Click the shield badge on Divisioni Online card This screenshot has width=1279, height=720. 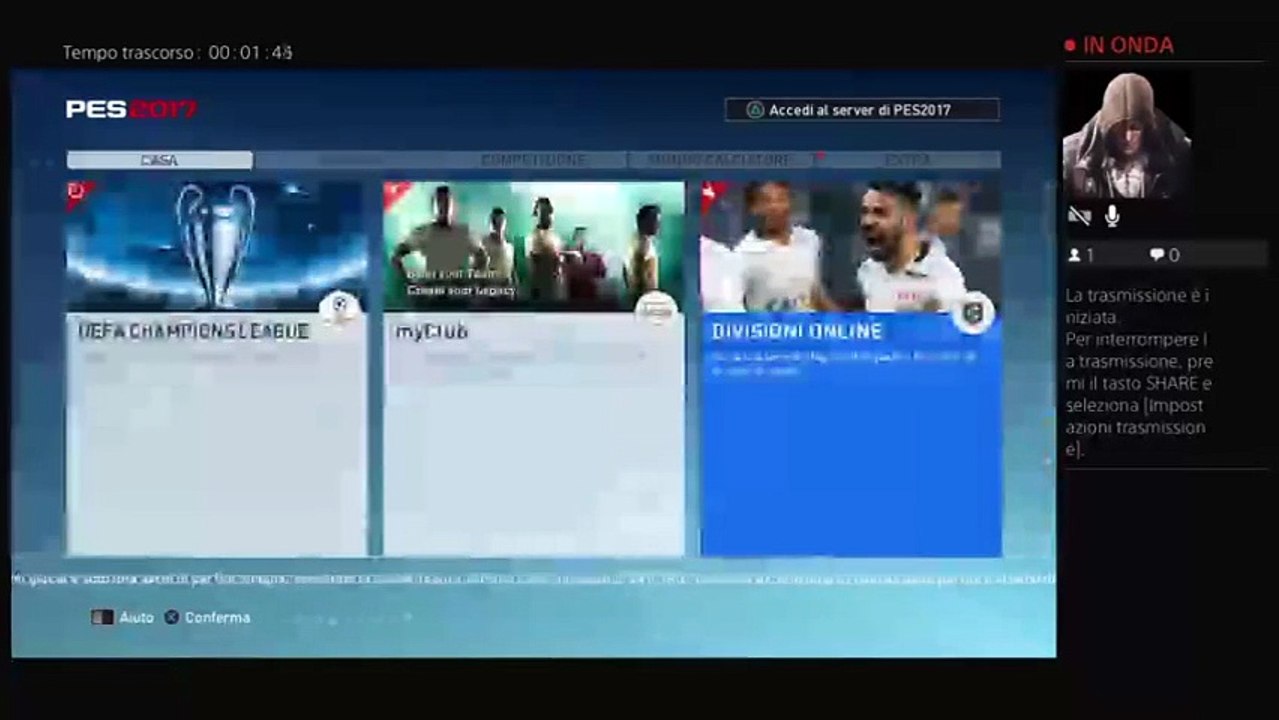click(x=973, y=312)
